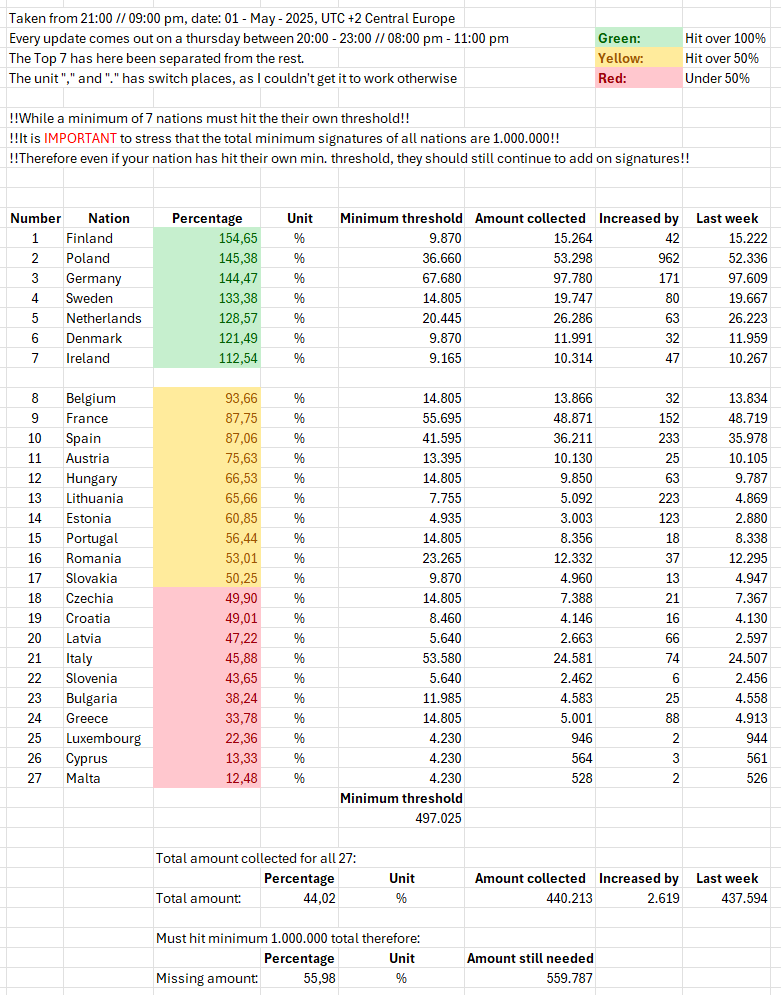Select the total minimum threshold cell 497.025
Viewport: 781px width, 995px height.
[x=401, y=818]
